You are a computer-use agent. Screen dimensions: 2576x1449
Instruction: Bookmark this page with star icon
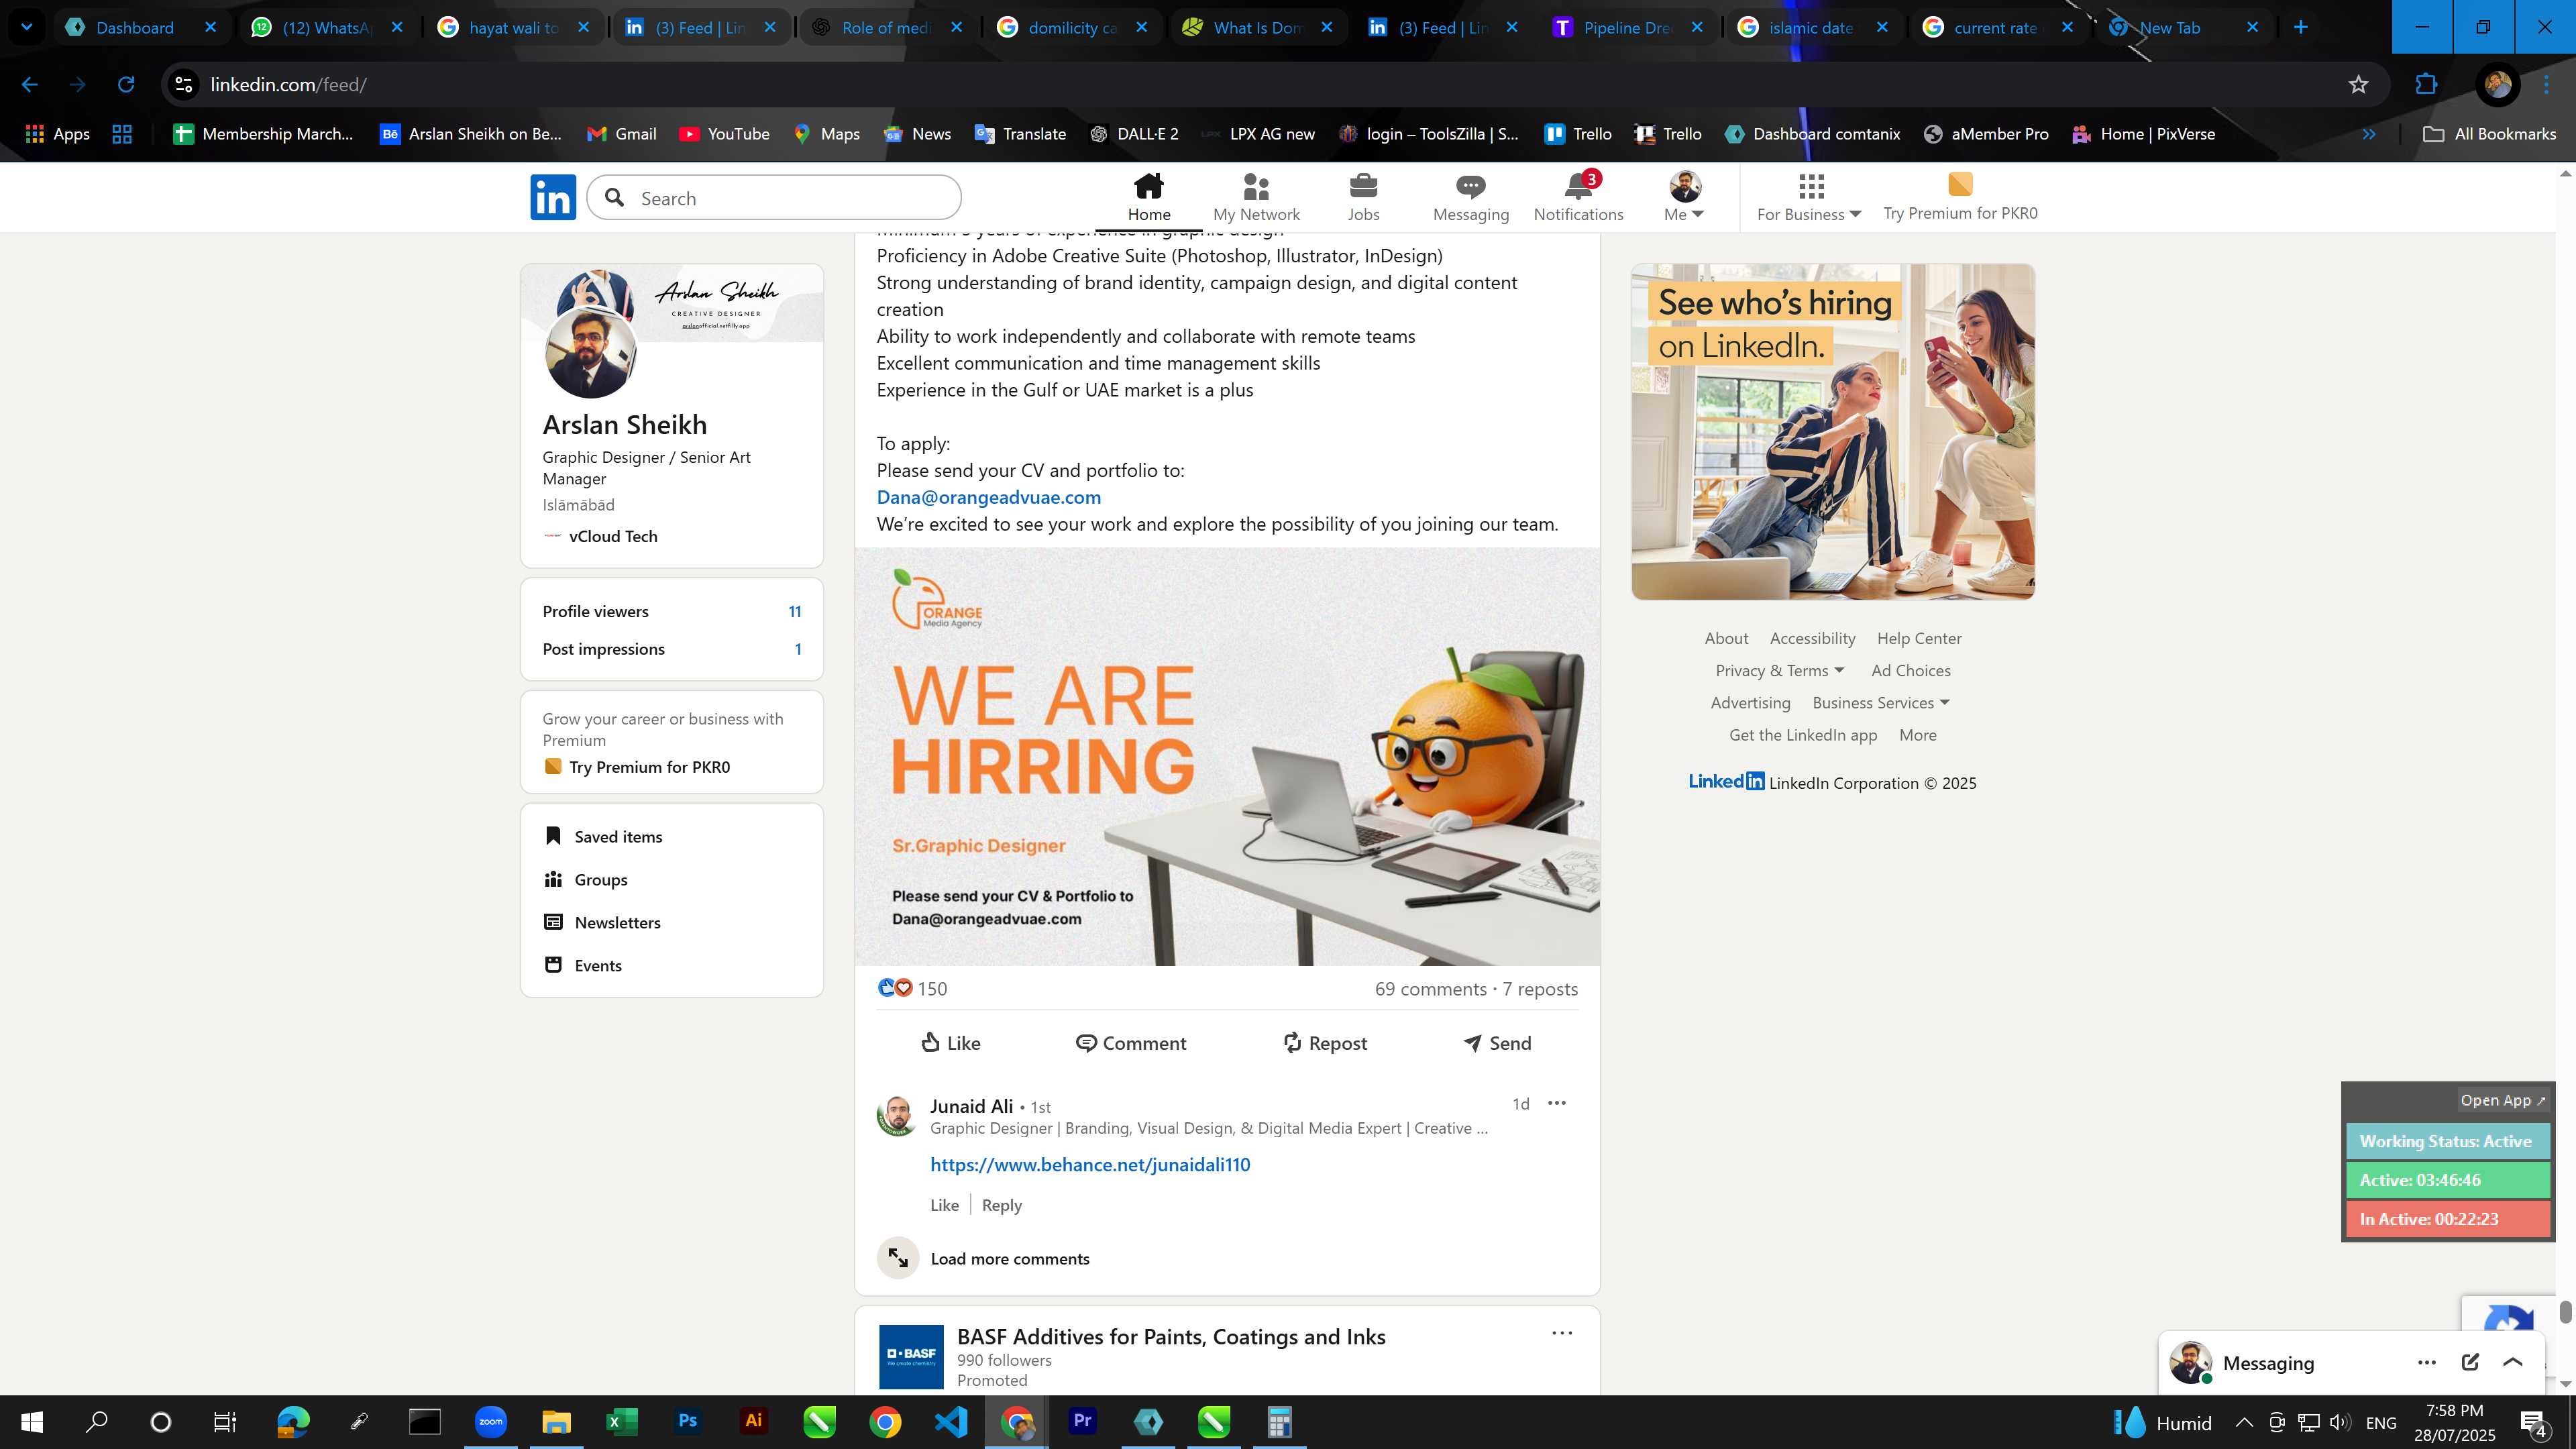(2358, 85)
